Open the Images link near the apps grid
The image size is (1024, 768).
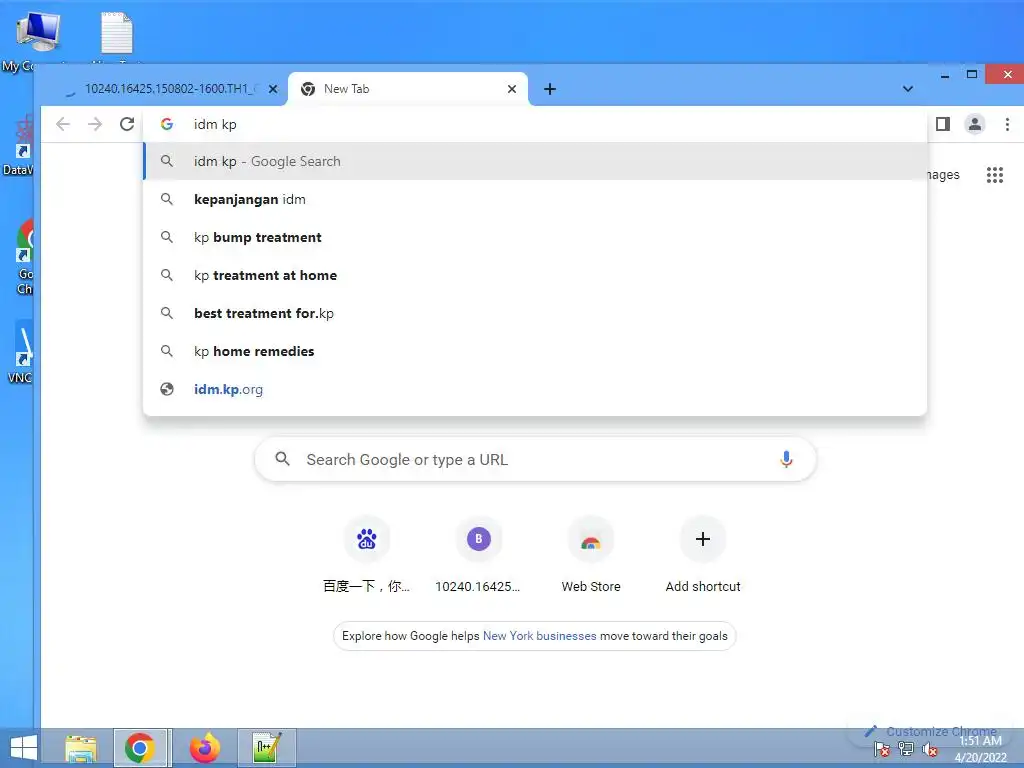click(943, 174)
